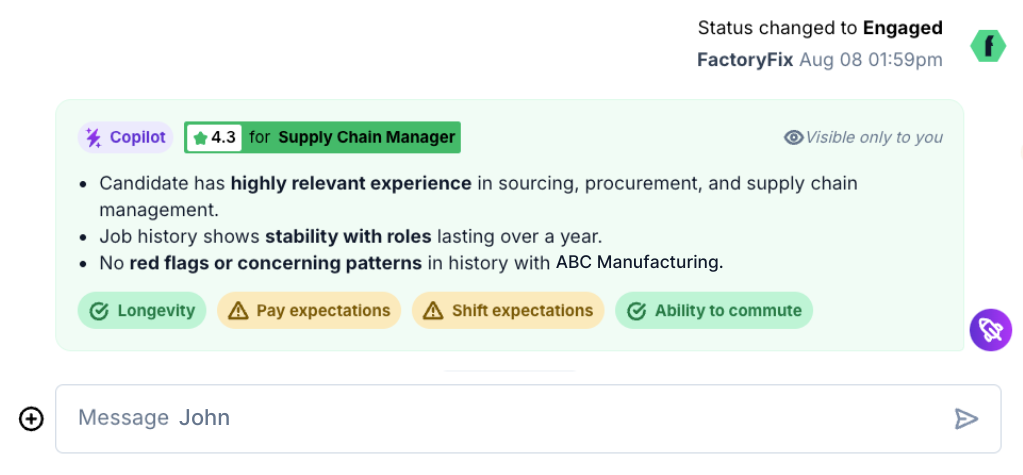The width and height of the screenshot is (1023, 475).
Task: Send the message with paper plane icon
Action: (965, 419)
